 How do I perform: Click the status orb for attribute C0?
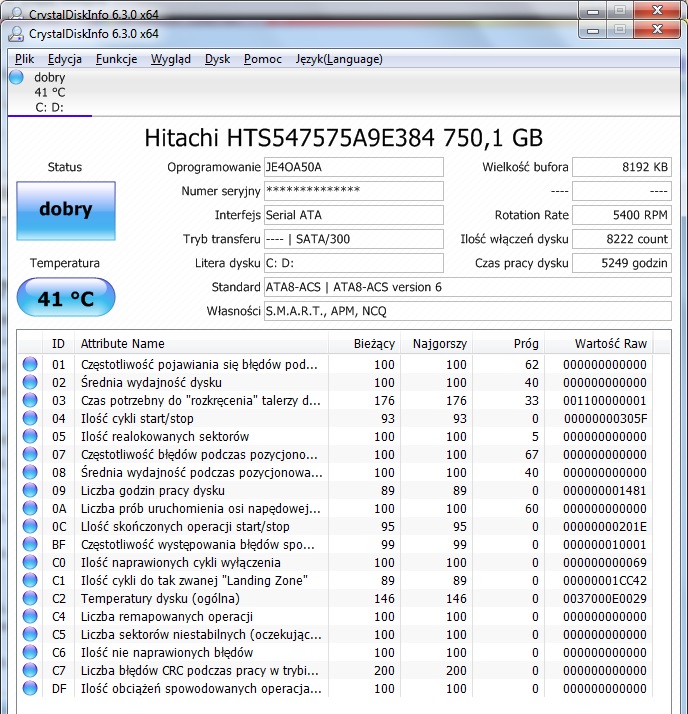pos(30,562)
